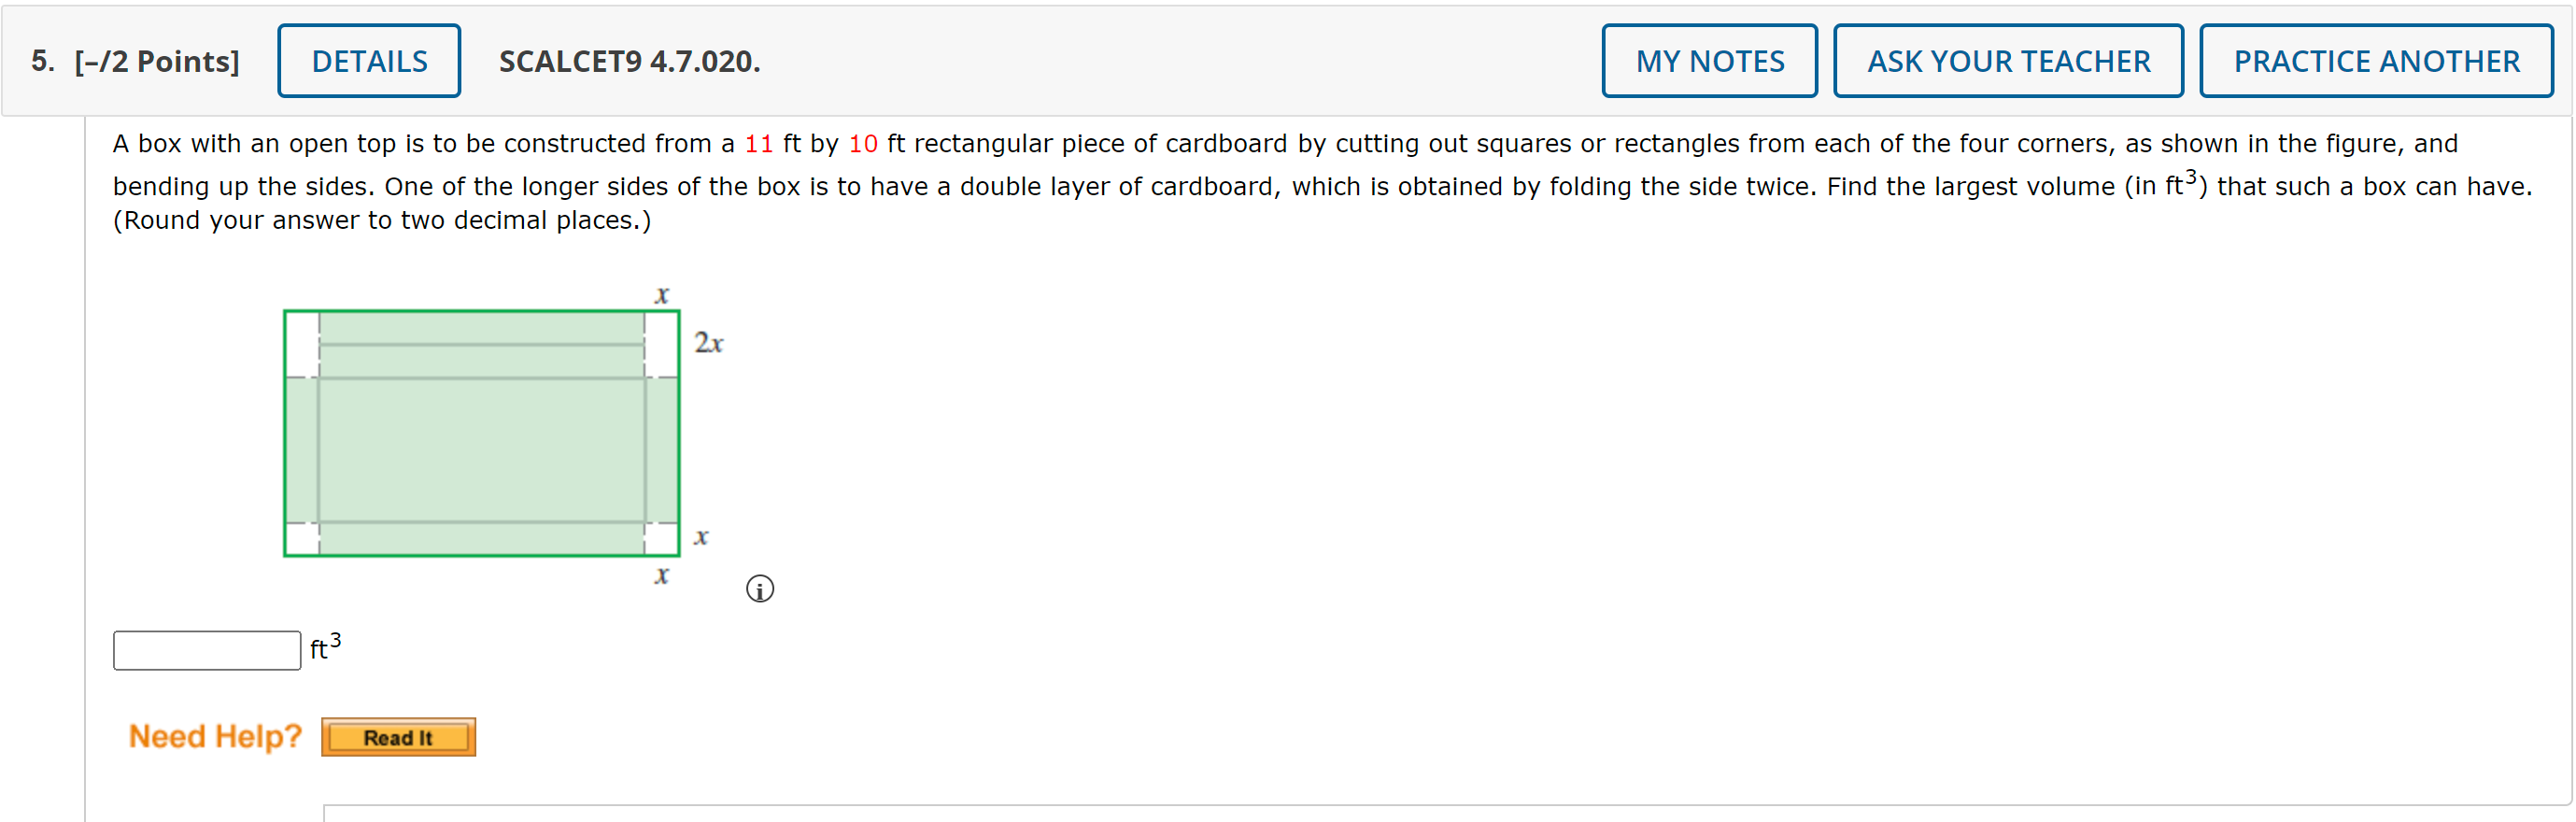Click the x label at top of figure

[660, 293]
